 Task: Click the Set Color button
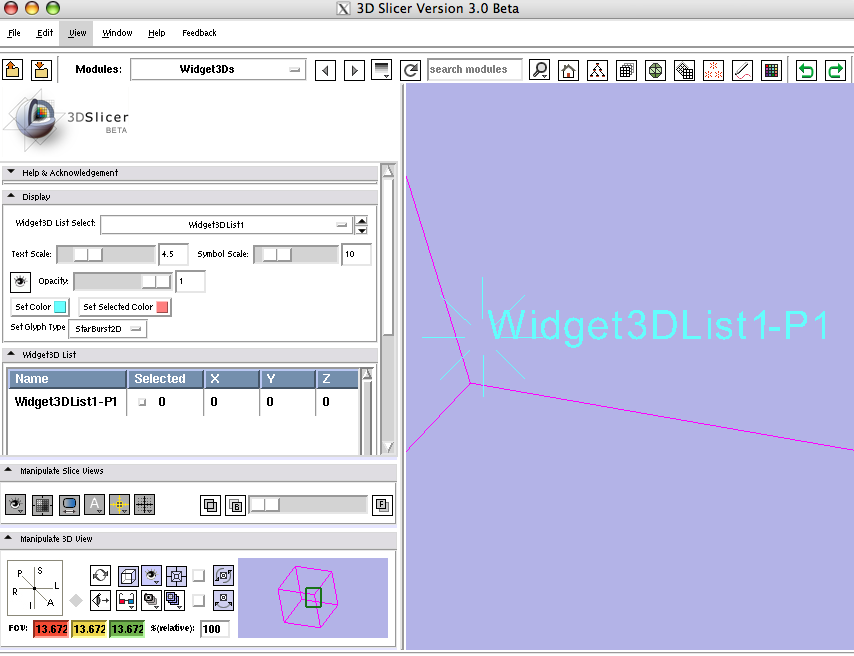point(40,307)
